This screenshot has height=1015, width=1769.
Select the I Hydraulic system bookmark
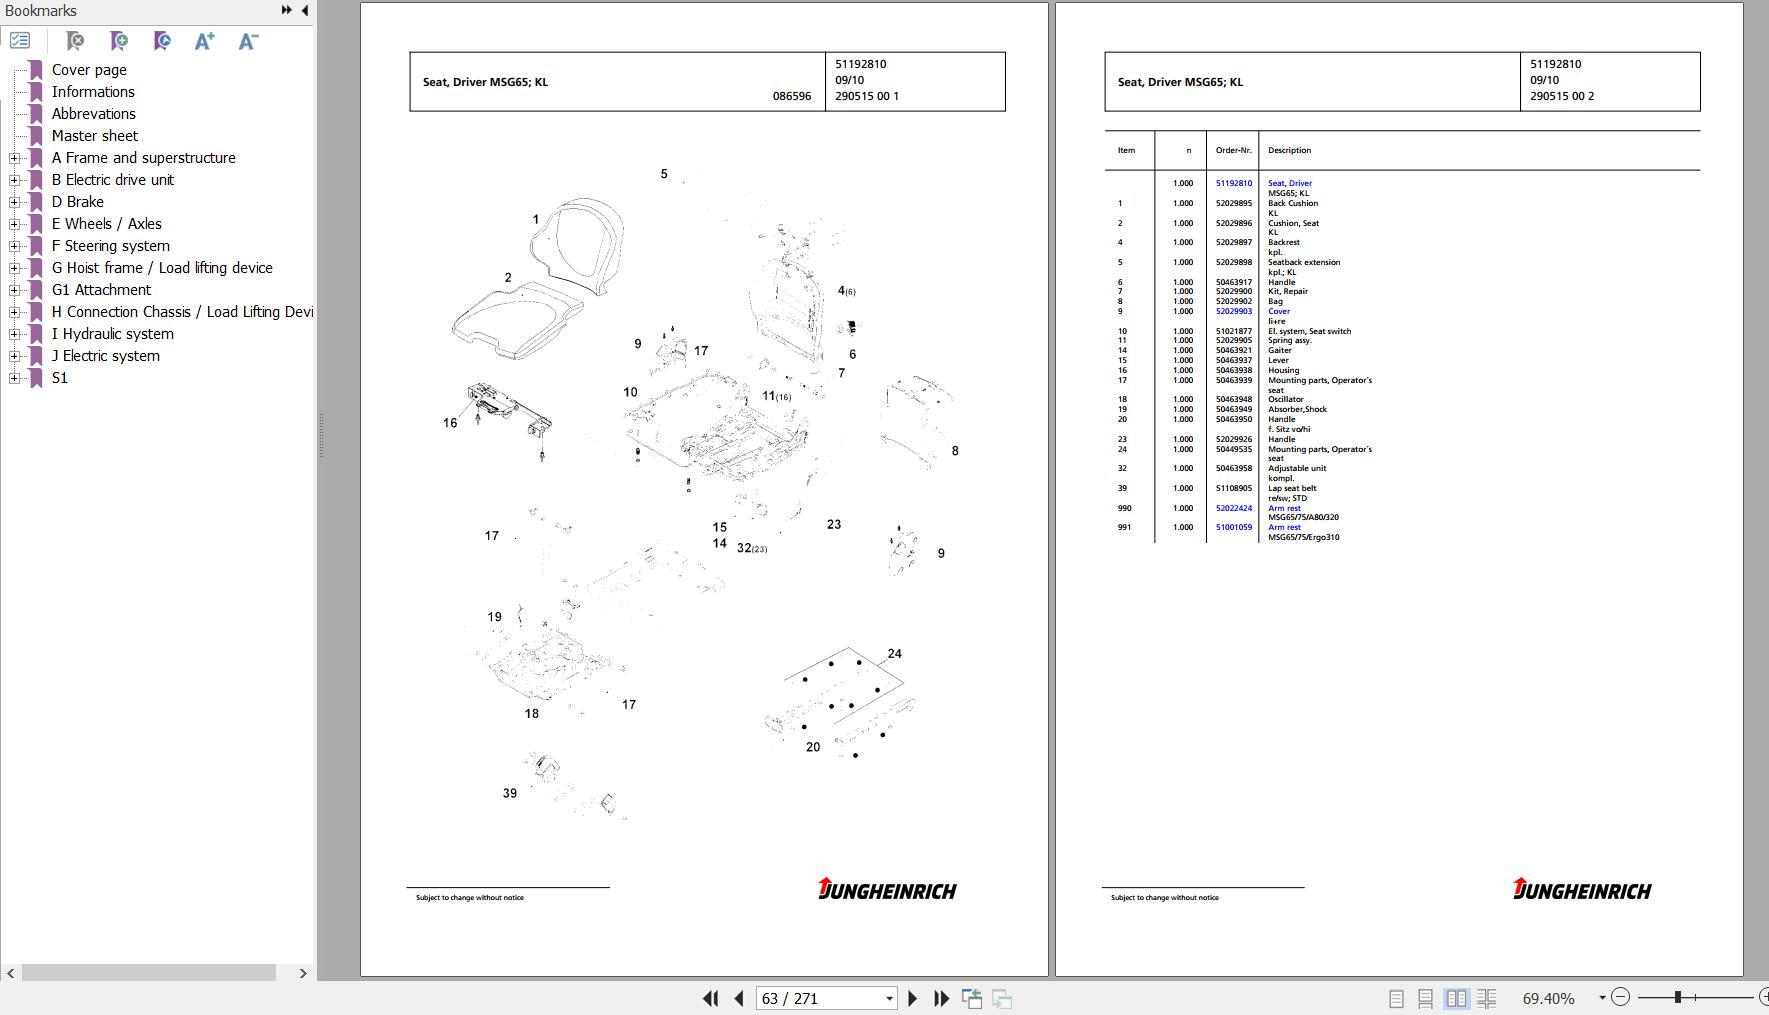click(113, 334)
